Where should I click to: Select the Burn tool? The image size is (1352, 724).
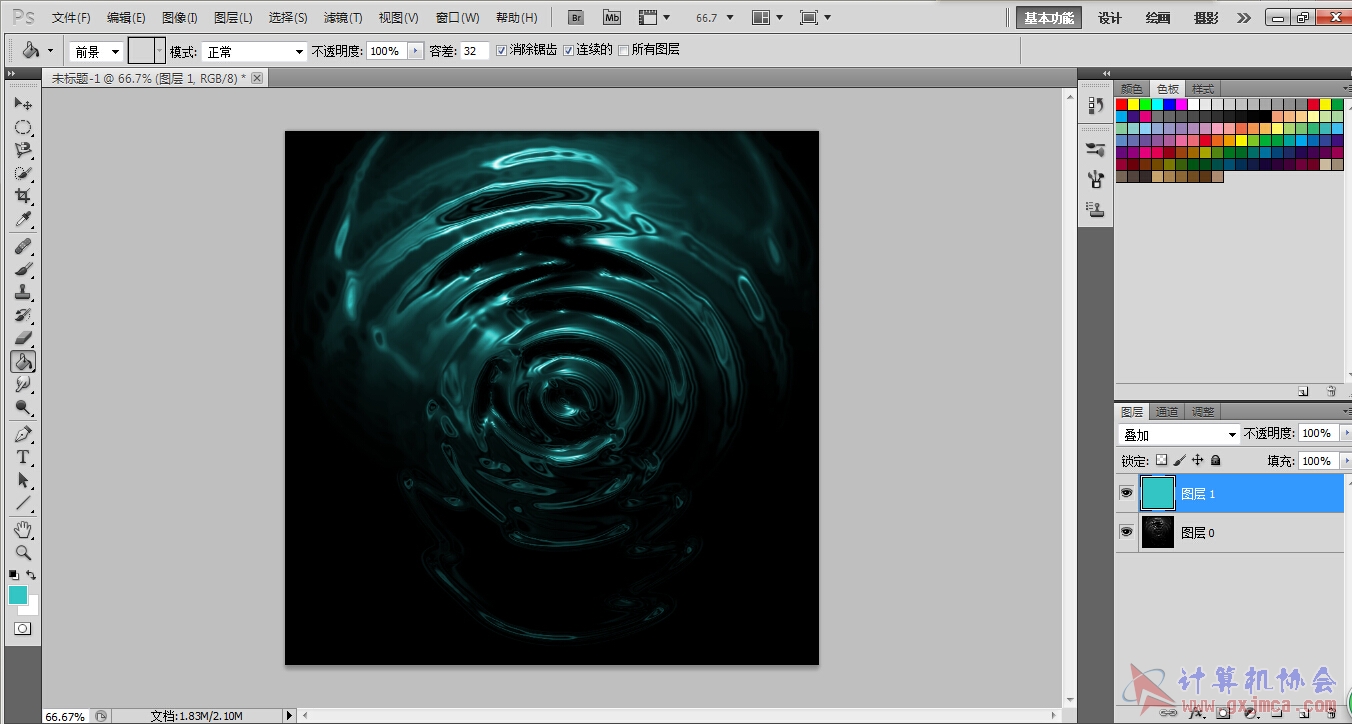(x=23, y=407)
